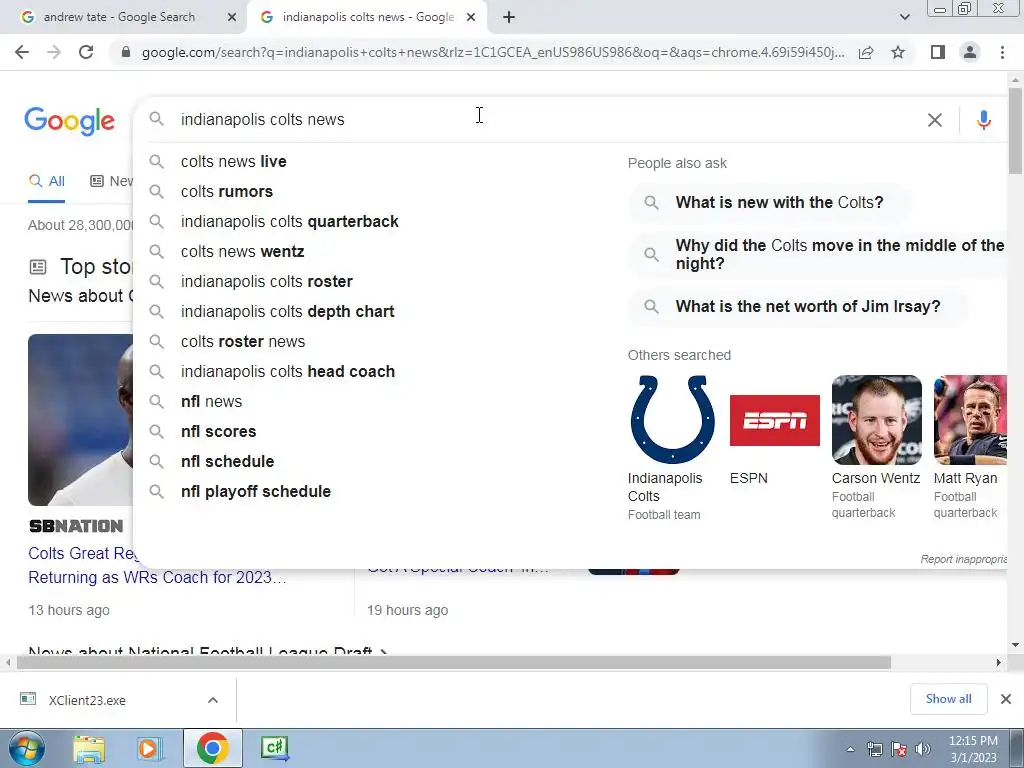Ask about the net worth of Jim Irsay
This screenshot has width=1024, height=768.
(798, 306)
